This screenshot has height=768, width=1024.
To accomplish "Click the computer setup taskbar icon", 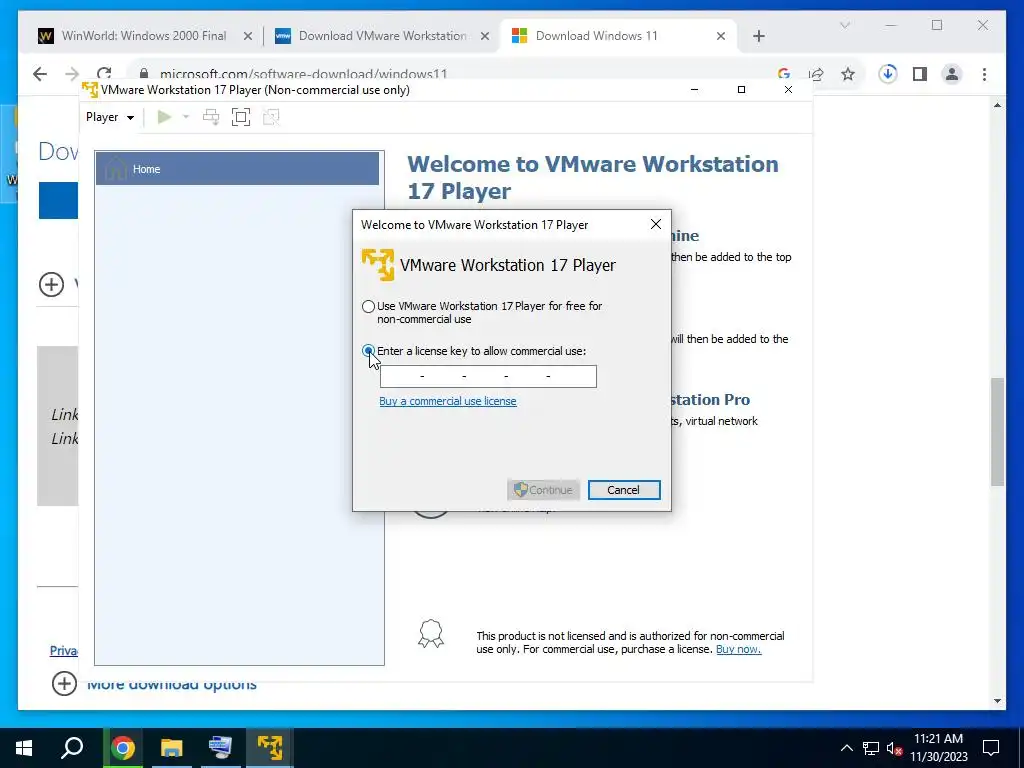I will tap(220, 748).
